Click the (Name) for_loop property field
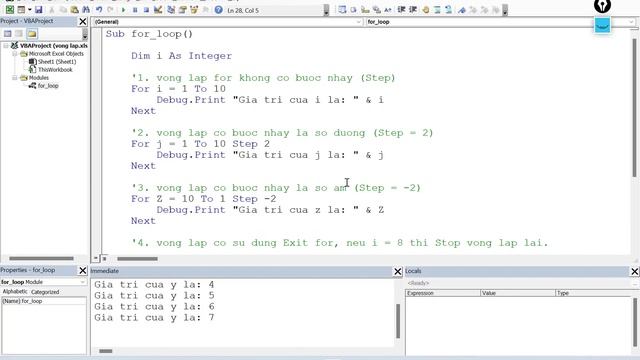Viewport: 640px width, 360px height. [x=44, y=301]
